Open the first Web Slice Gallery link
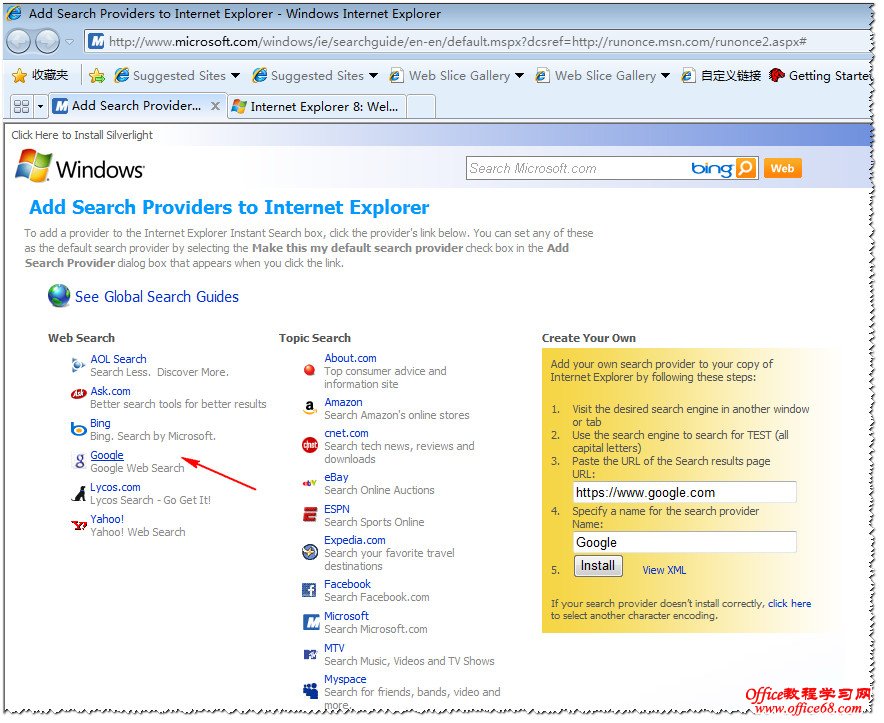Screen dimensions: 884x723 tap(450, 75)
